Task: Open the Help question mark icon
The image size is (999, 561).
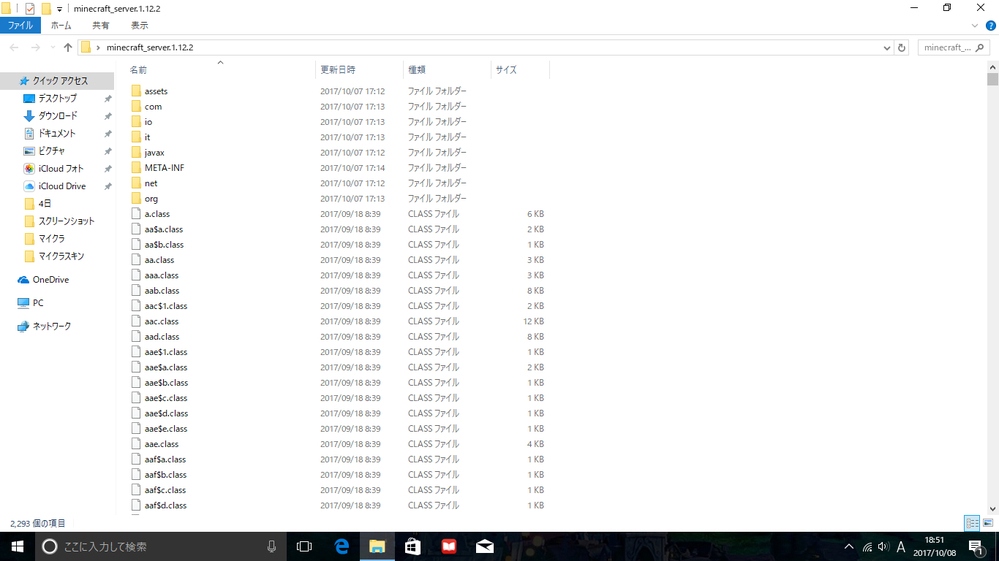Action: [x=990, y=25]
